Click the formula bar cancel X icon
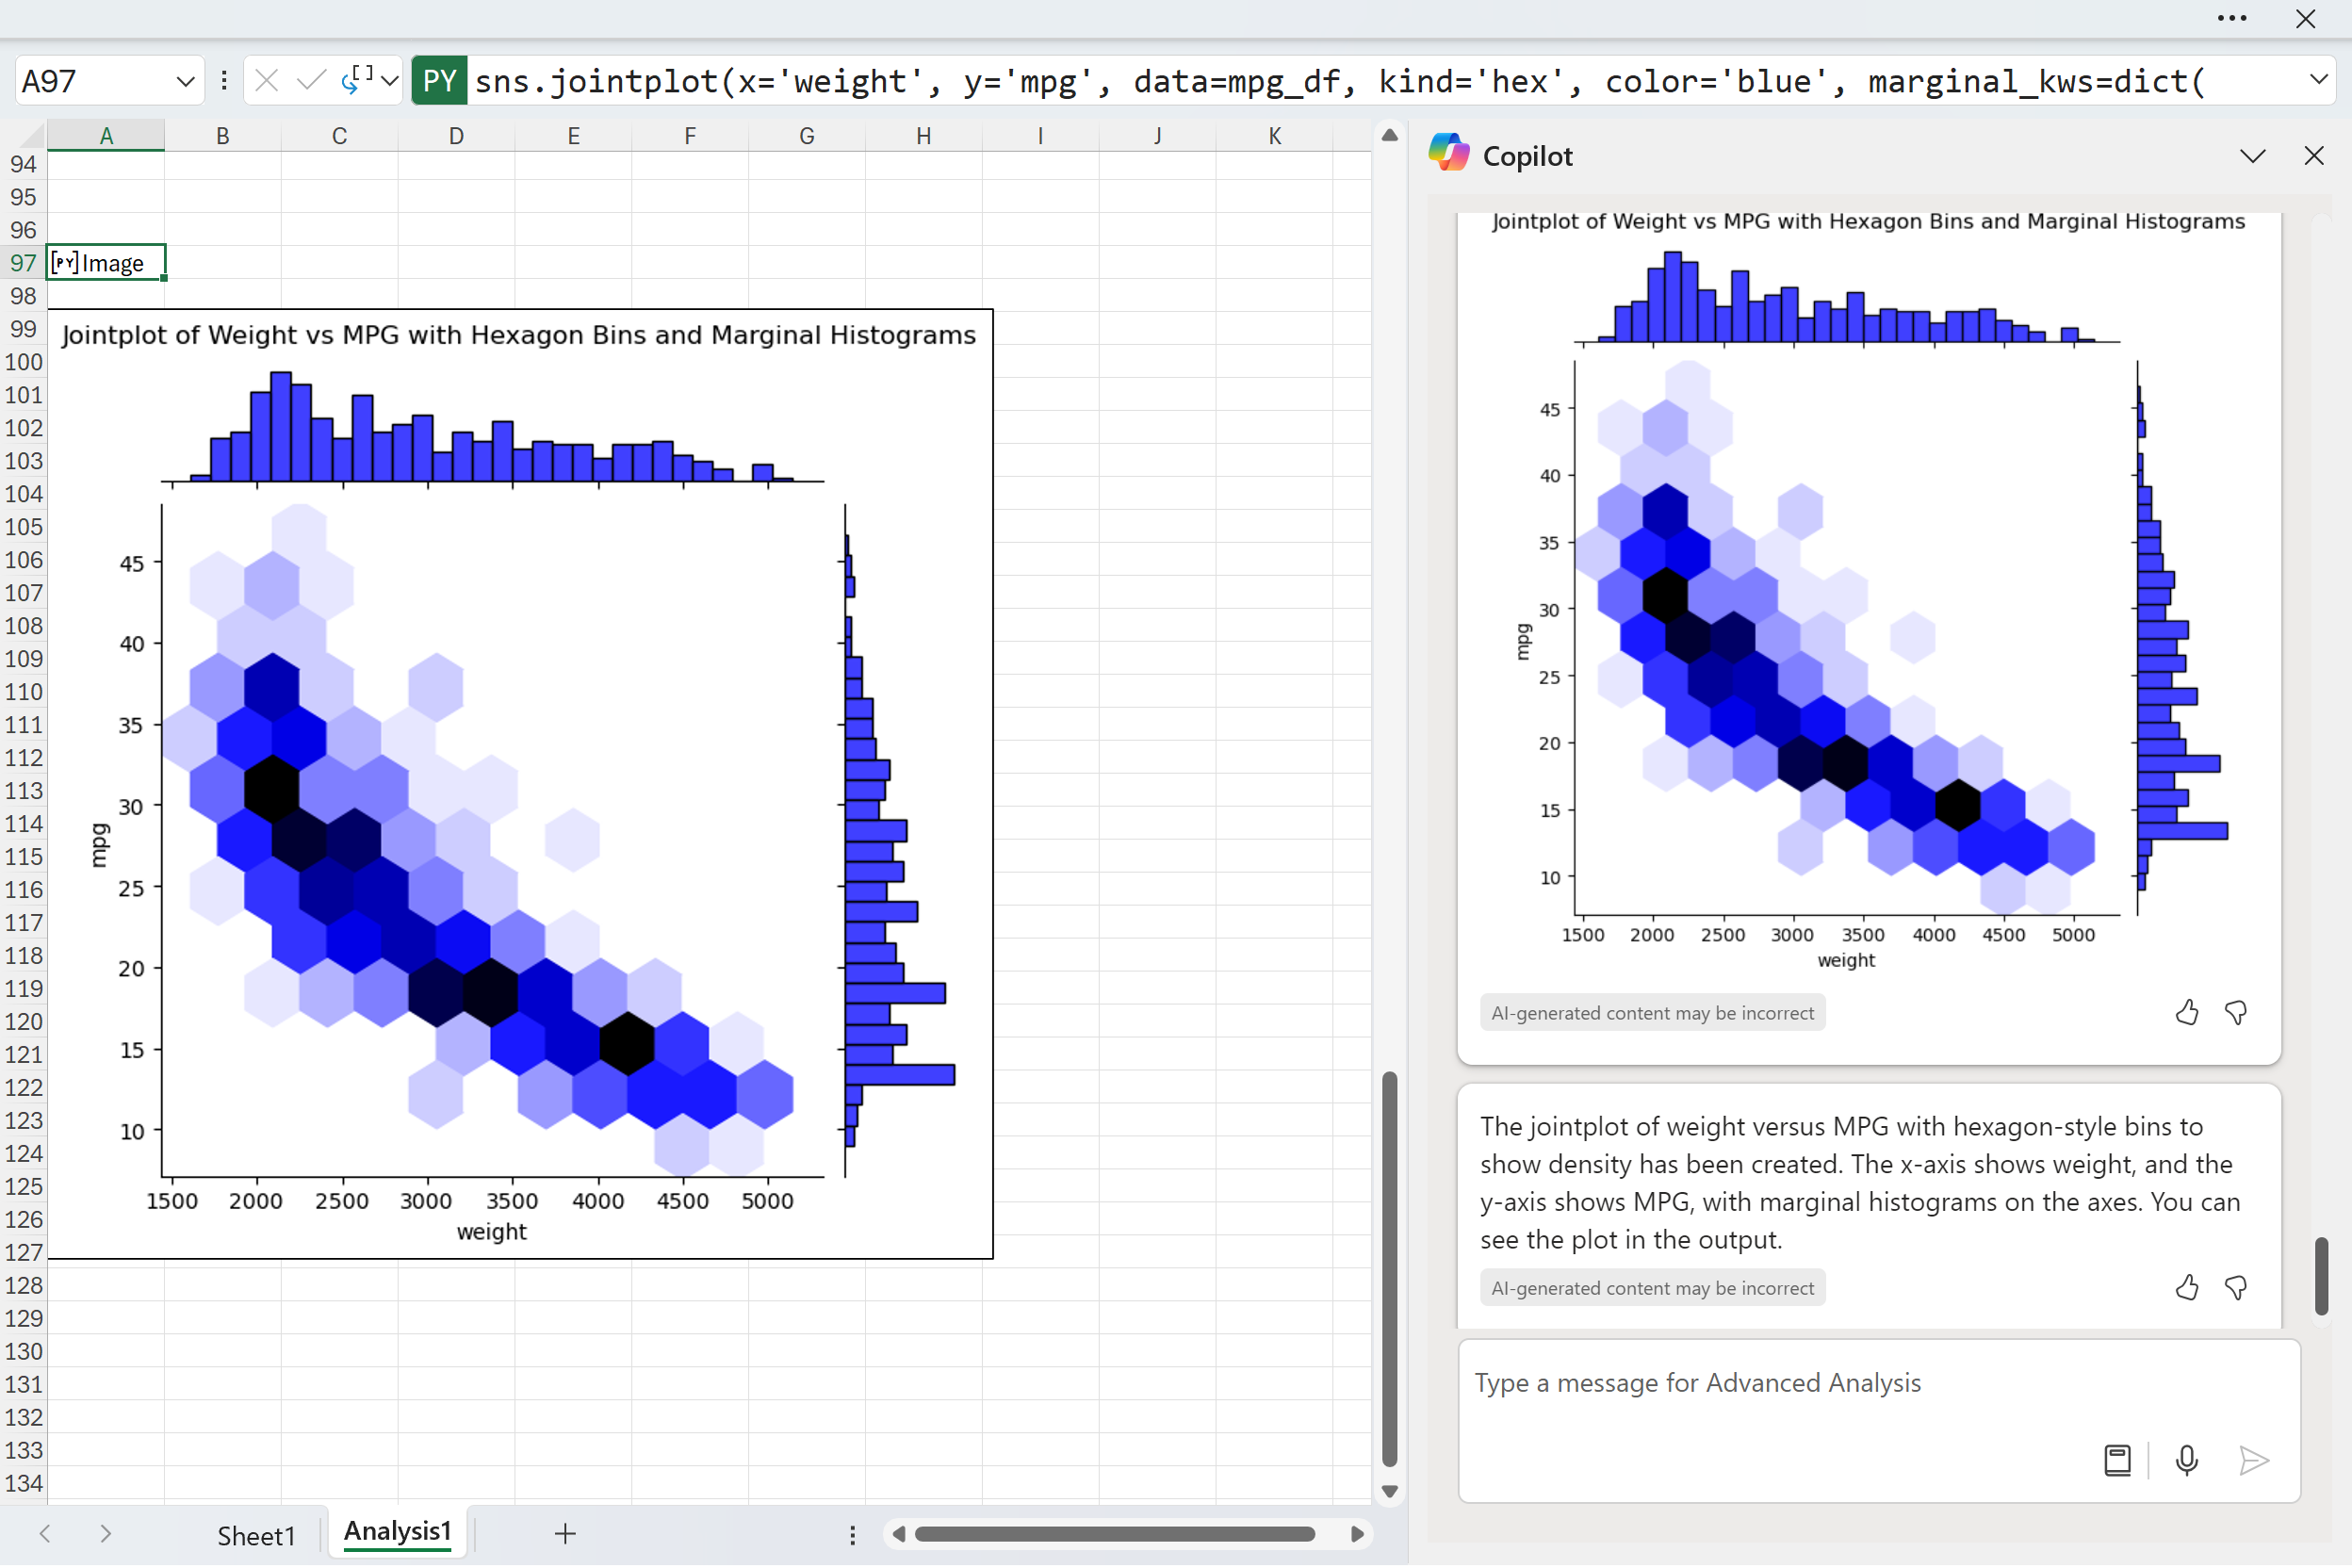The width and height of the screenshot is (2352, 1568). (x=266, y=81)
